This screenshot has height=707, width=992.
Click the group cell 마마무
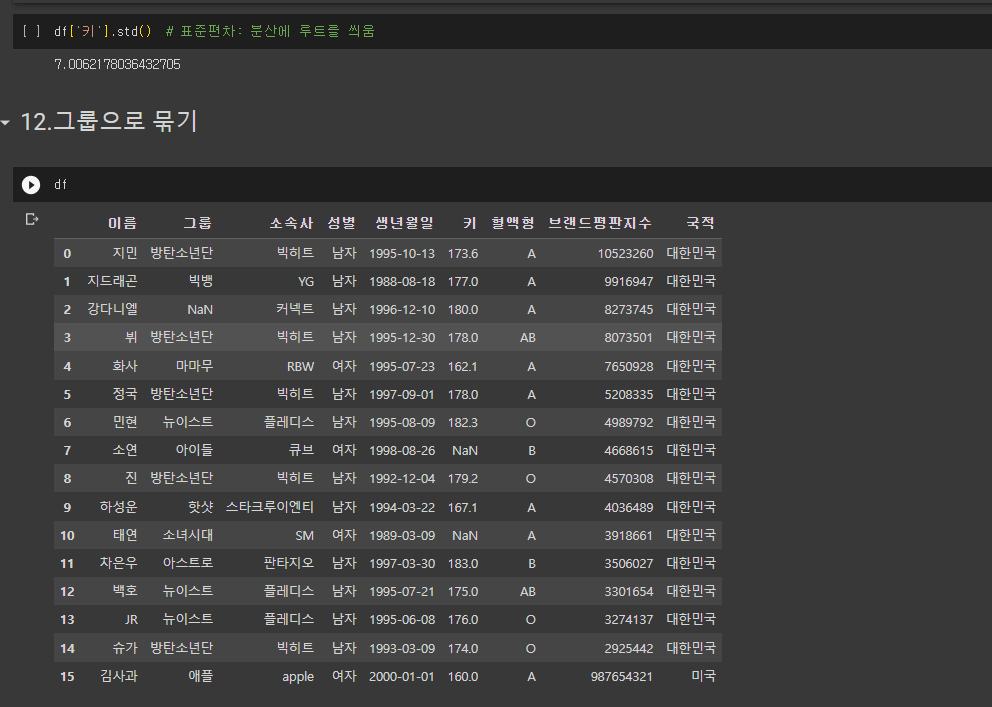(194, 366)
